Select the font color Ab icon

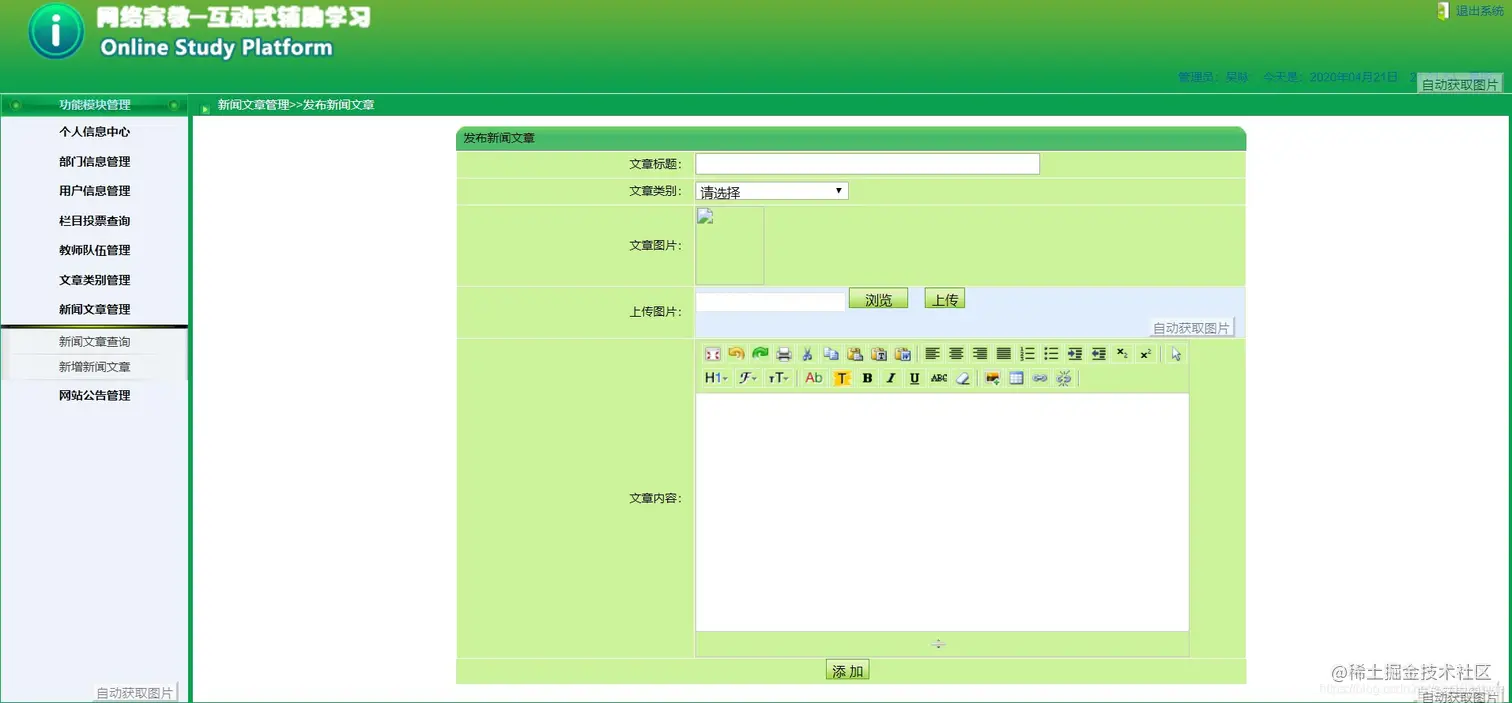[814, 378]
